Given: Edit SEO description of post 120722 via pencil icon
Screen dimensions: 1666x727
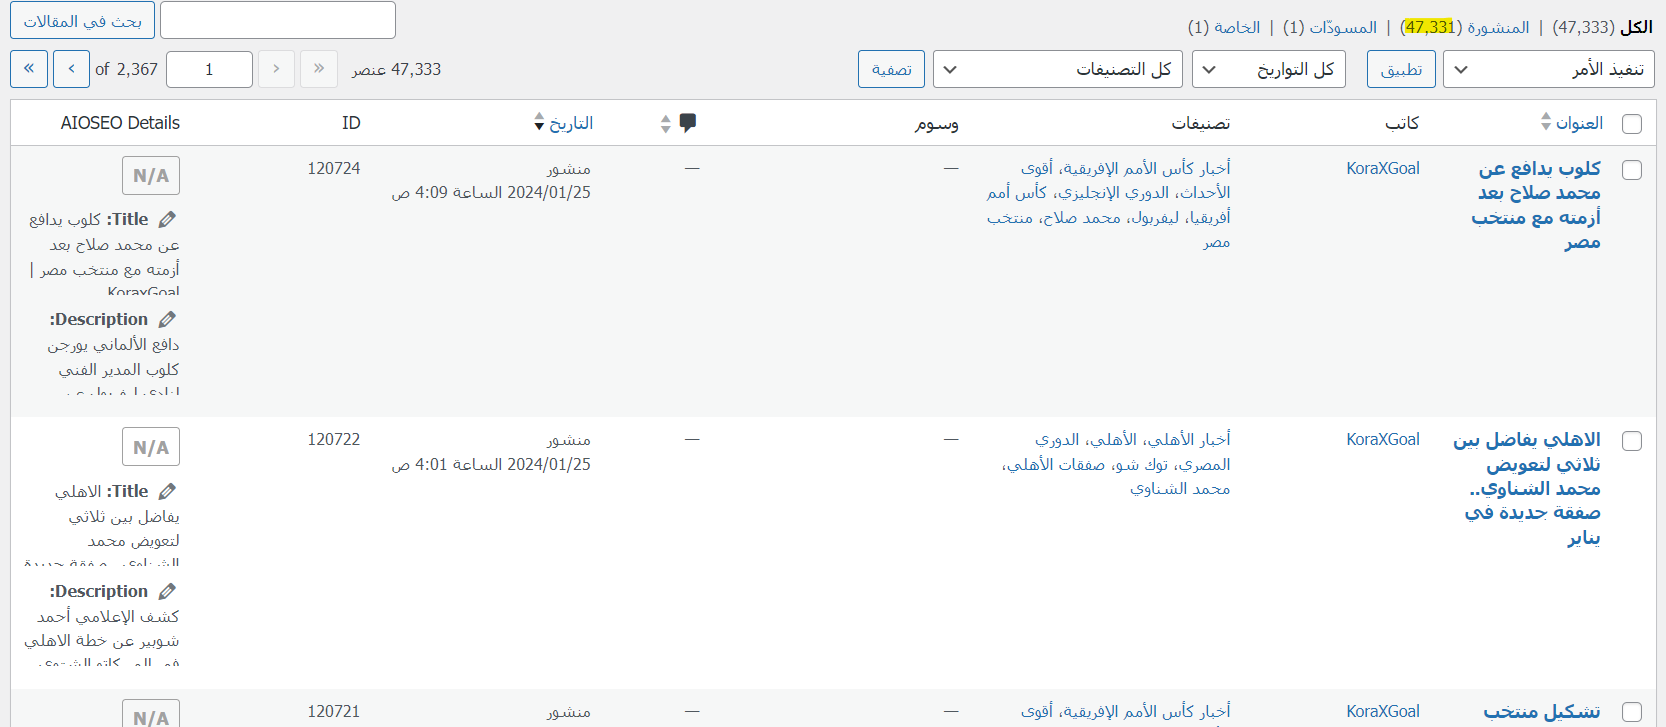Looking at the screenshot, I should tap(167, 591).
